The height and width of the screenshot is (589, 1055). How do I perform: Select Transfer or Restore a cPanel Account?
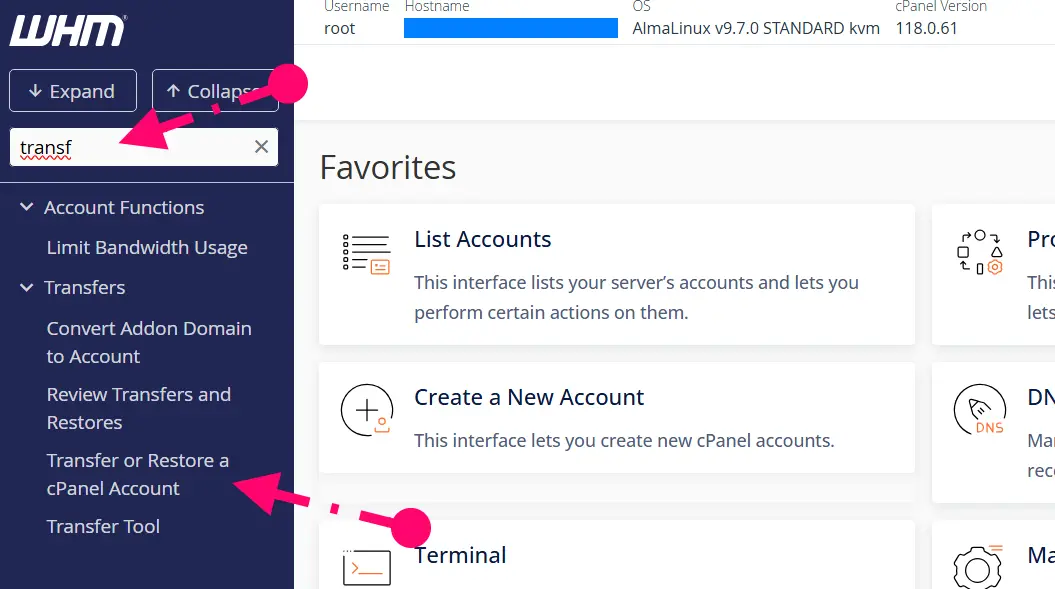point(137,474)
